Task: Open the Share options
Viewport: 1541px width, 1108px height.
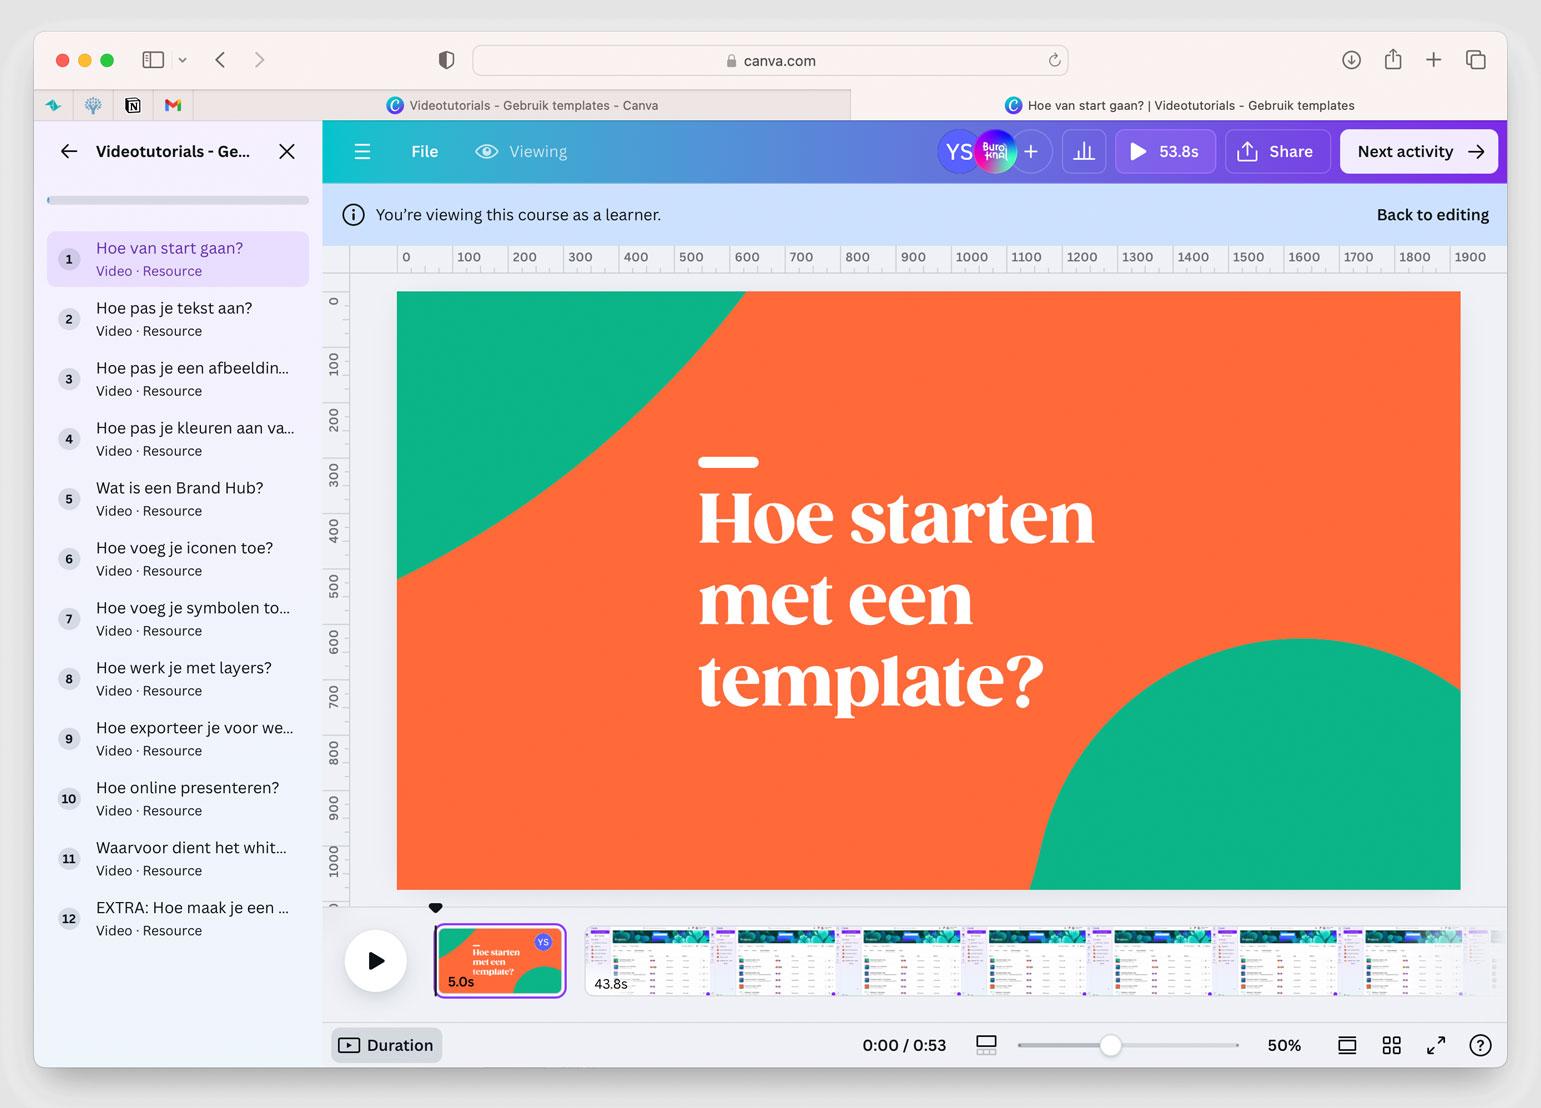Action: pyautogui.click(x=1276, y=152)
